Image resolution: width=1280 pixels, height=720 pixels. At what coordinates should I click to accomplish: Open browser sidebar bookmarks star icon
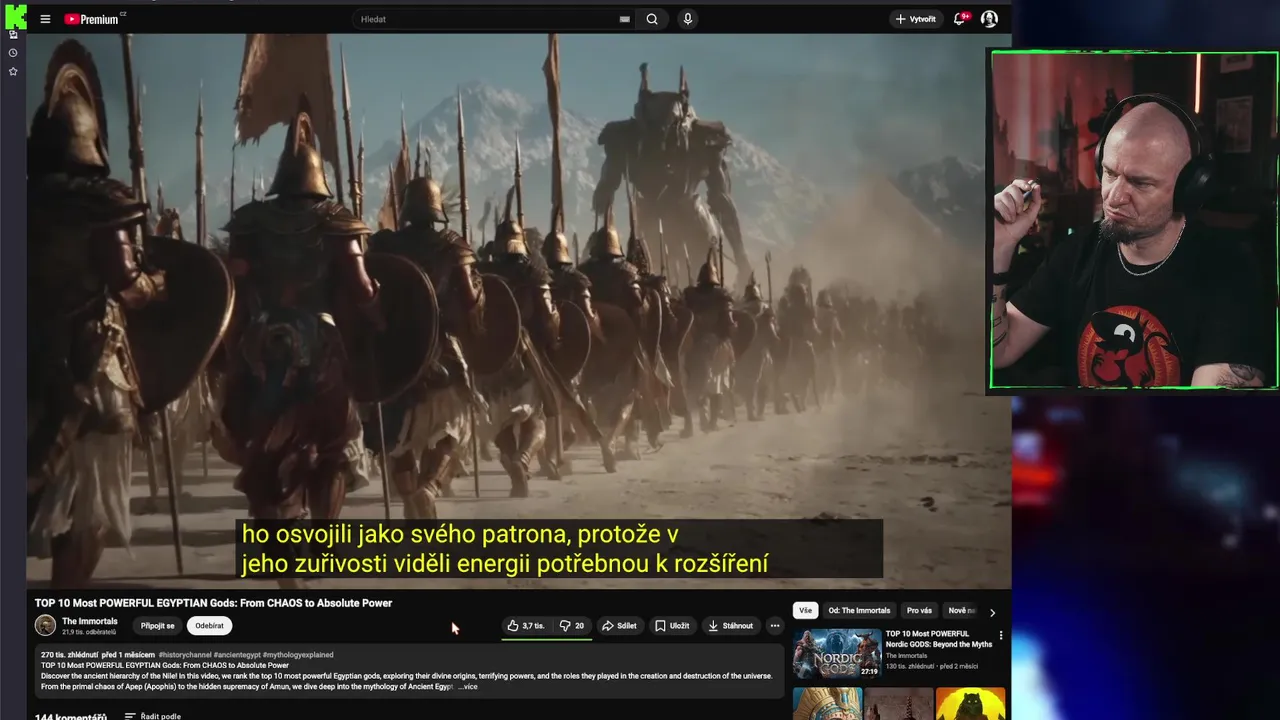click(13, 72)
